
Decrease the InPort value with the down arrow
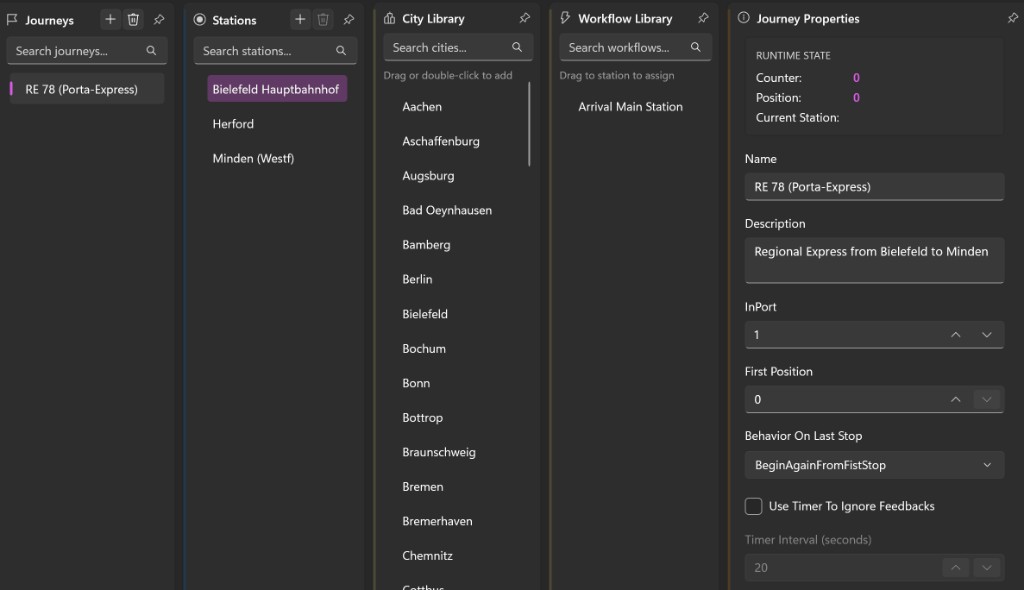pyautogui.click(x=986, y=335)
